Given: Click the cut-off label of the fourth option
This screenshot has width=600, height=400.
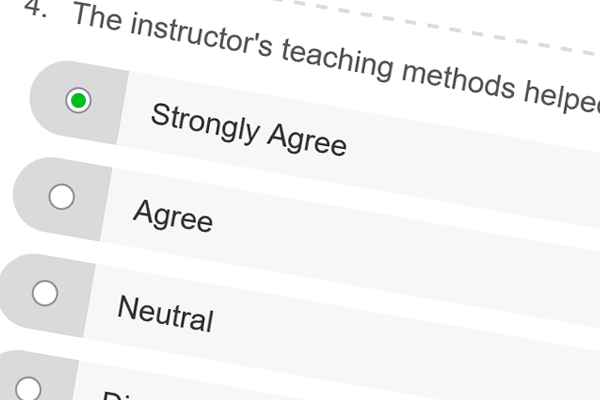Looking at the screenshot, I should click(115, 395).
